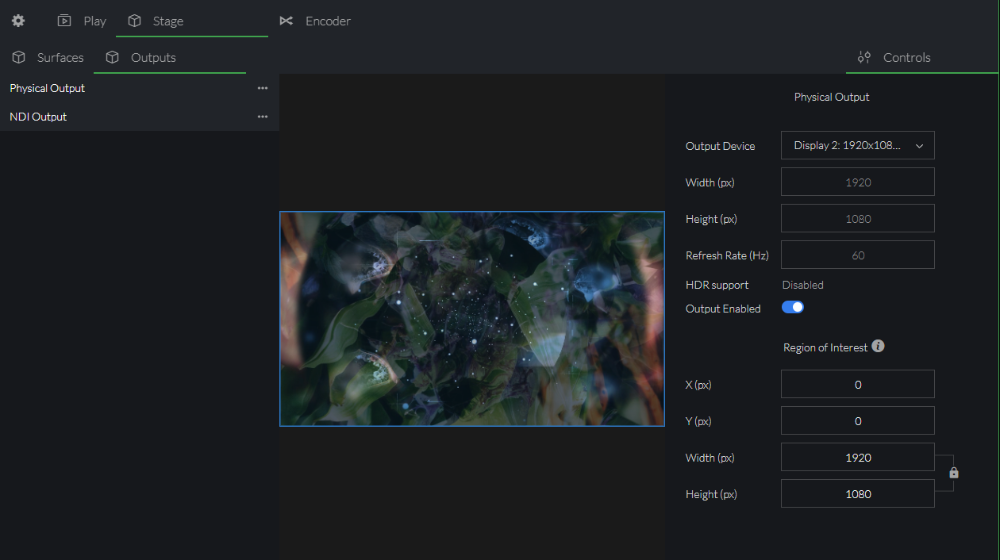Click the Encoder icon
Screen dimensions: 1000x560
[287, 21]
